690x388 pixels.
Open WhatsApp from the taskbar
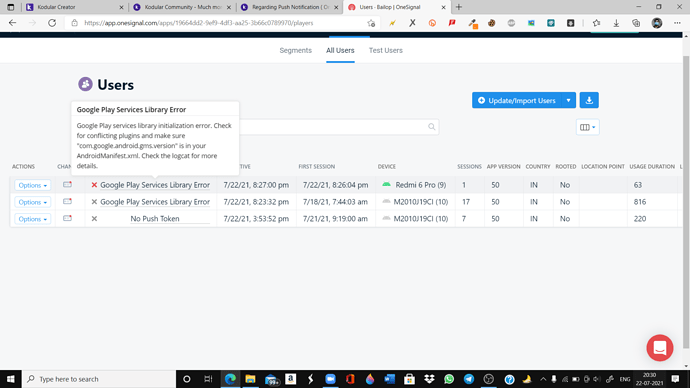[449, 379]
